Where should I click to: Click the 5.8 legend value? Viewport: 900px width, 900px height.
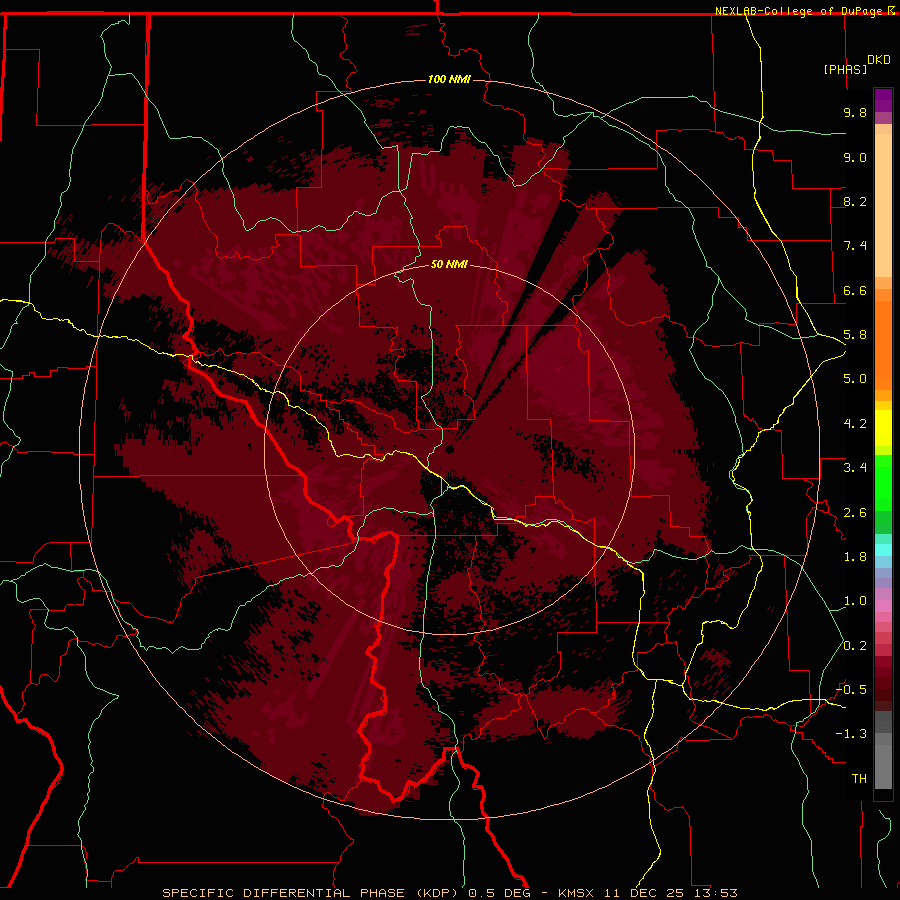tap(855, 335)
